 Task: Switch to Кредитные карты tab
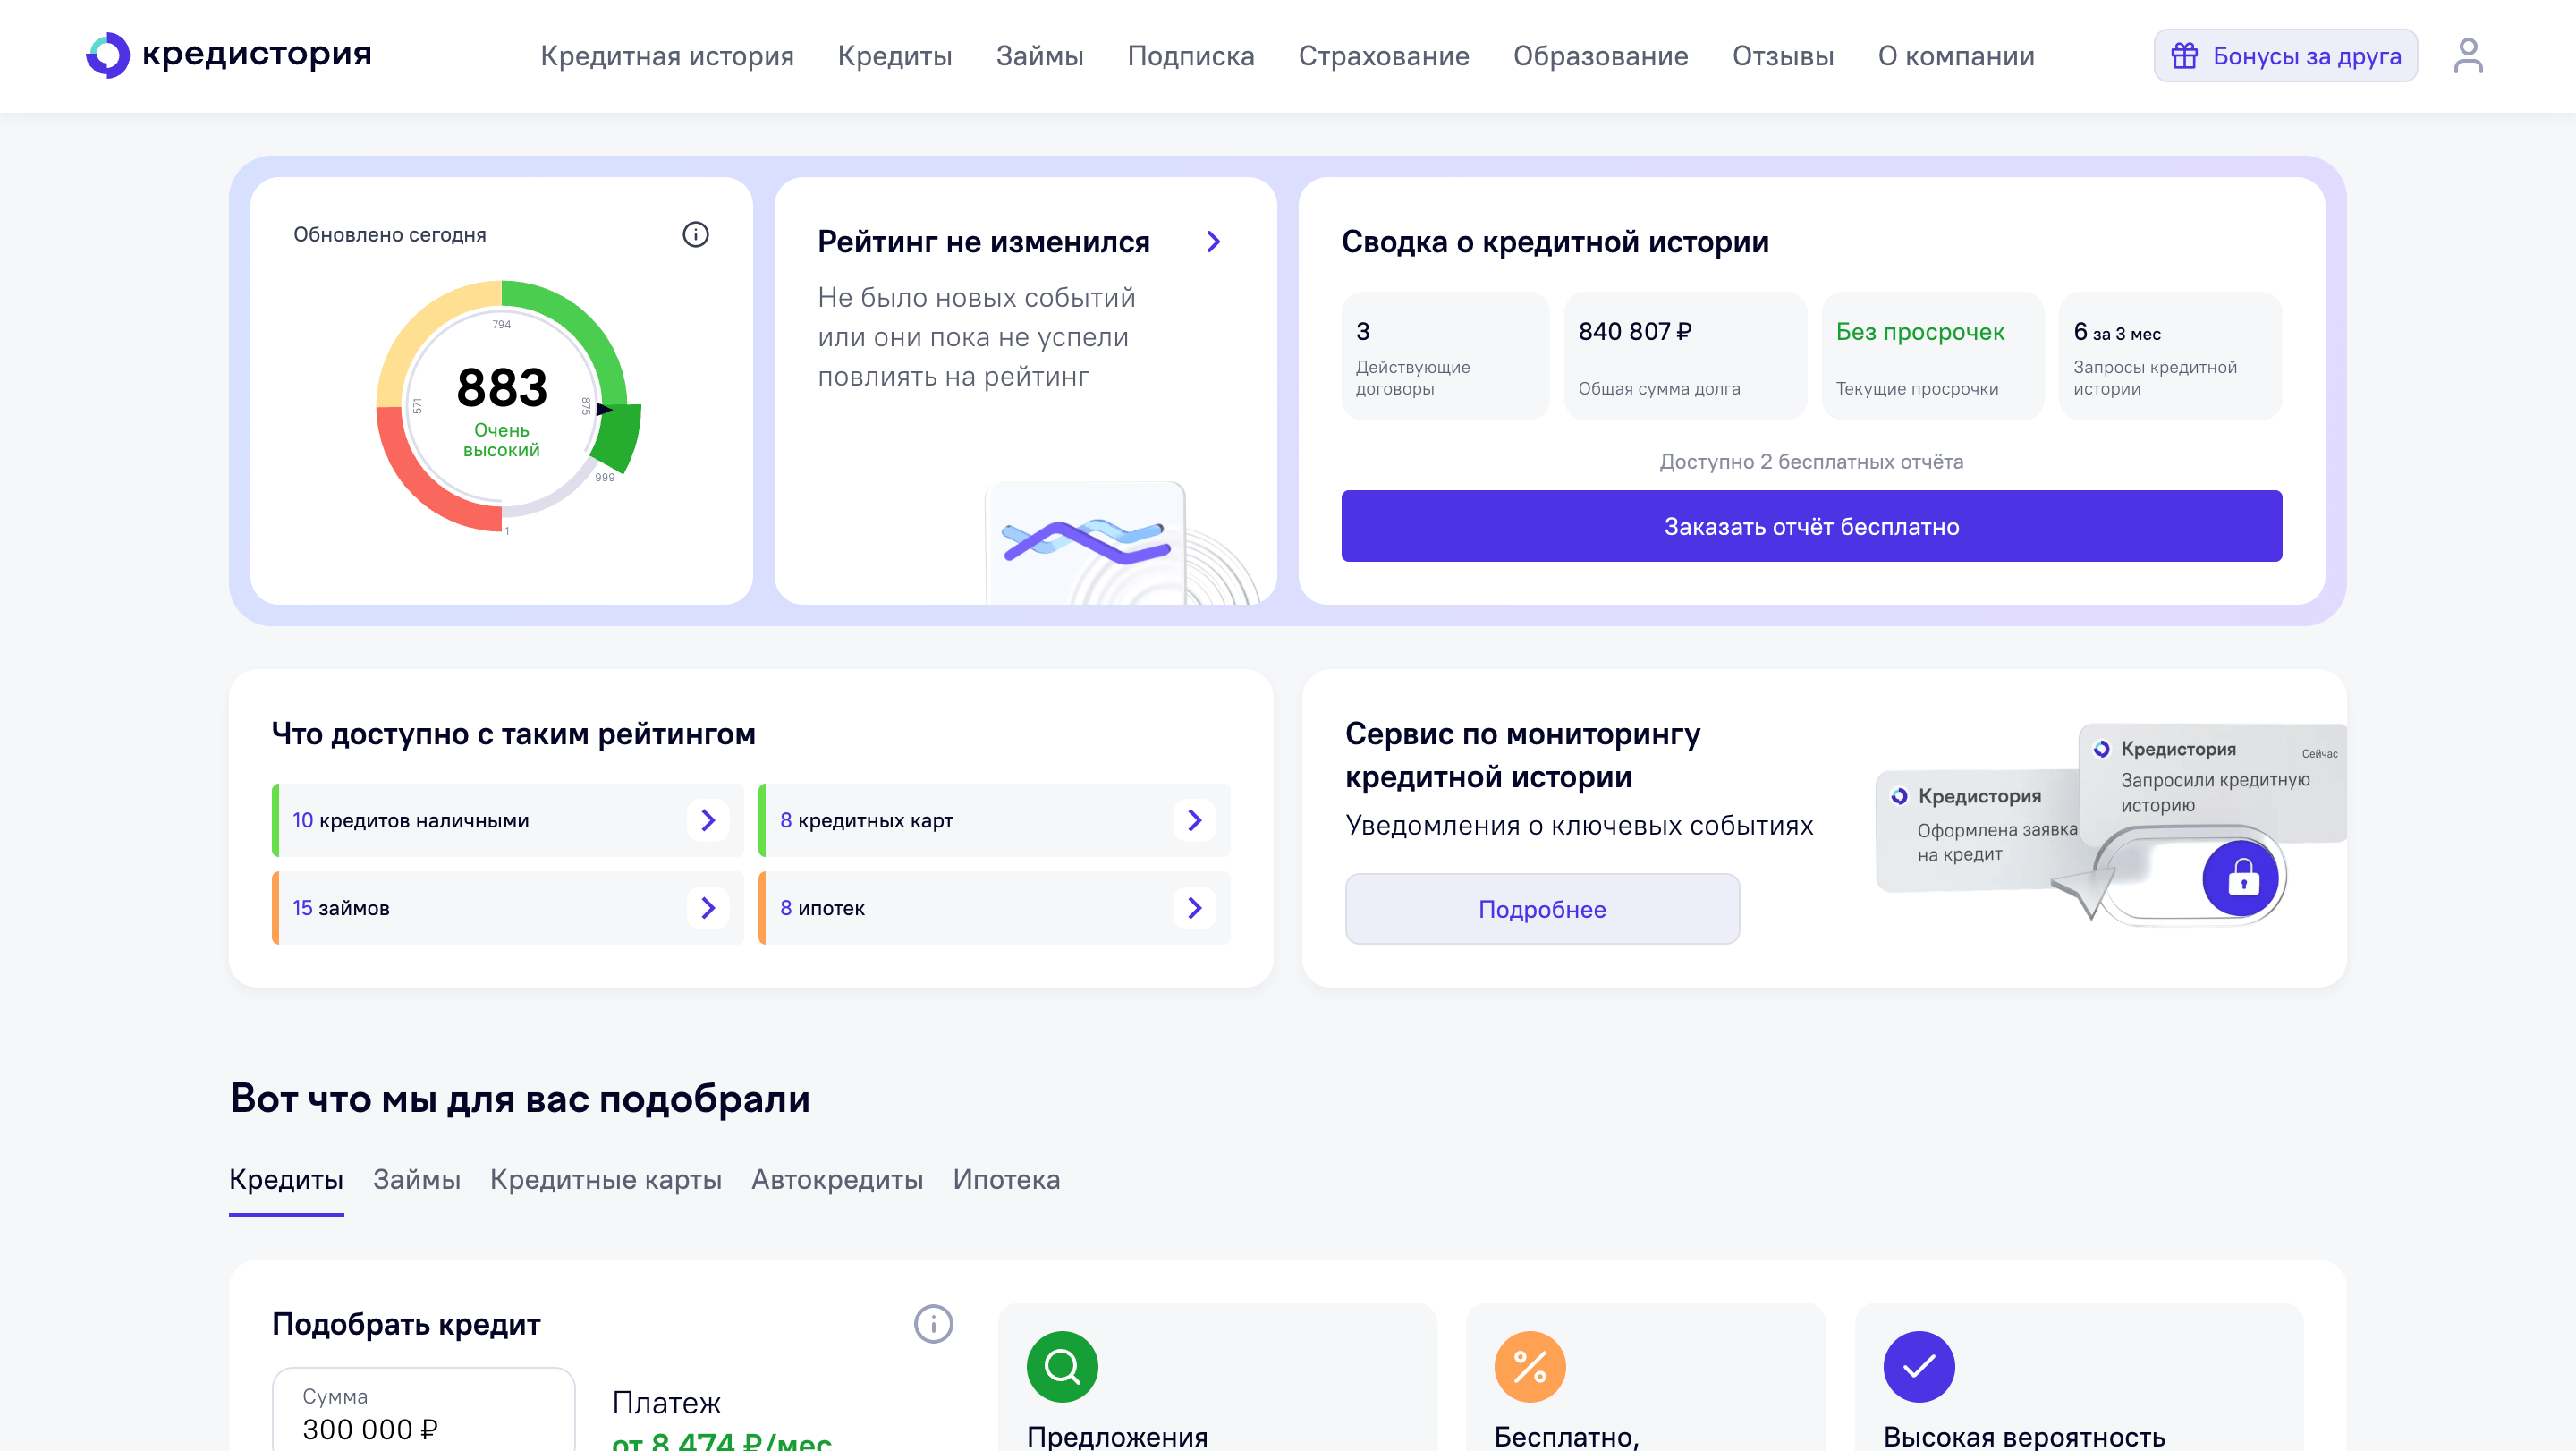(x=606, y=1179)
